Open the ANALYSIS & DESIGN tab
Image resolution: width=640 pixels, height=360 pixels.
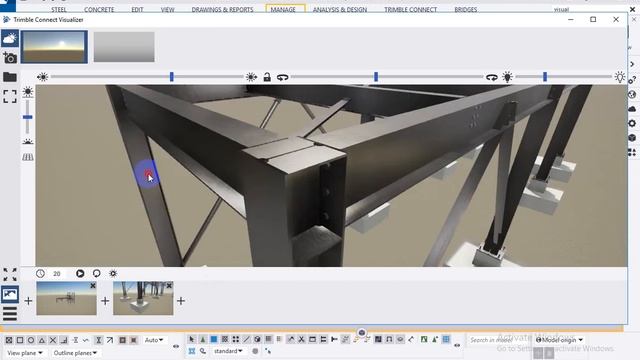(340, 9)
